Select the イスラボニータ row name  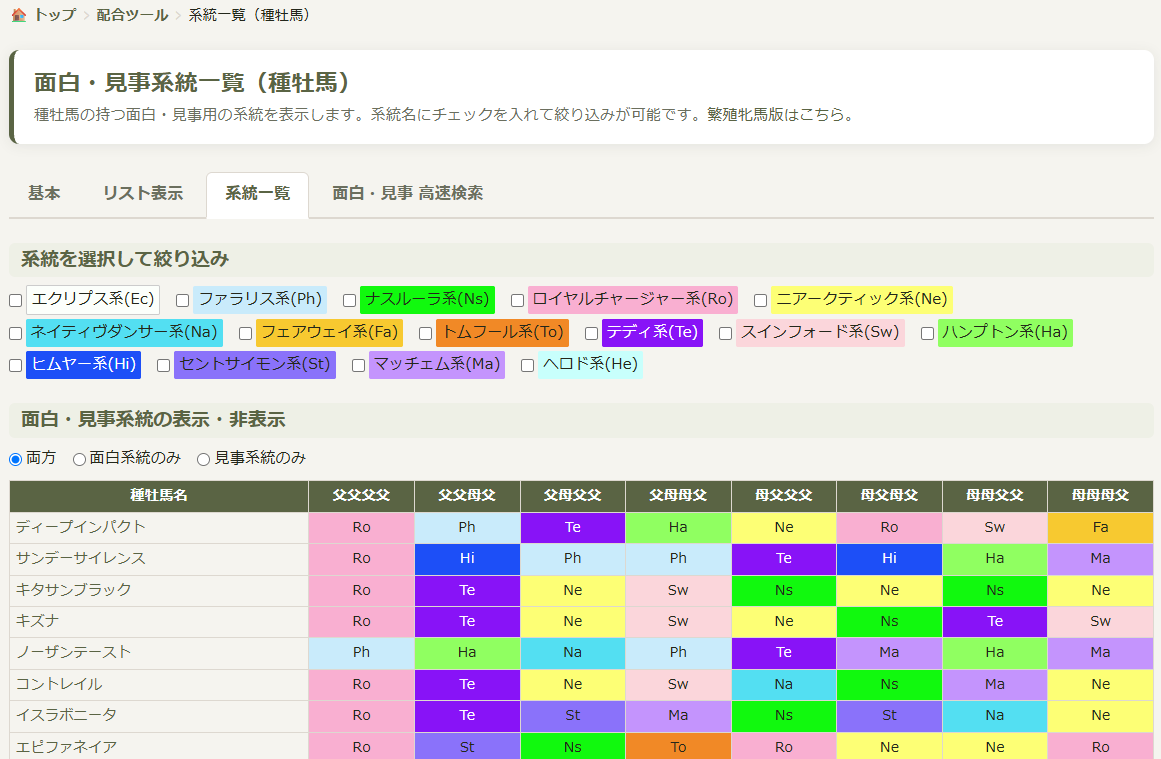coord(67,715)
